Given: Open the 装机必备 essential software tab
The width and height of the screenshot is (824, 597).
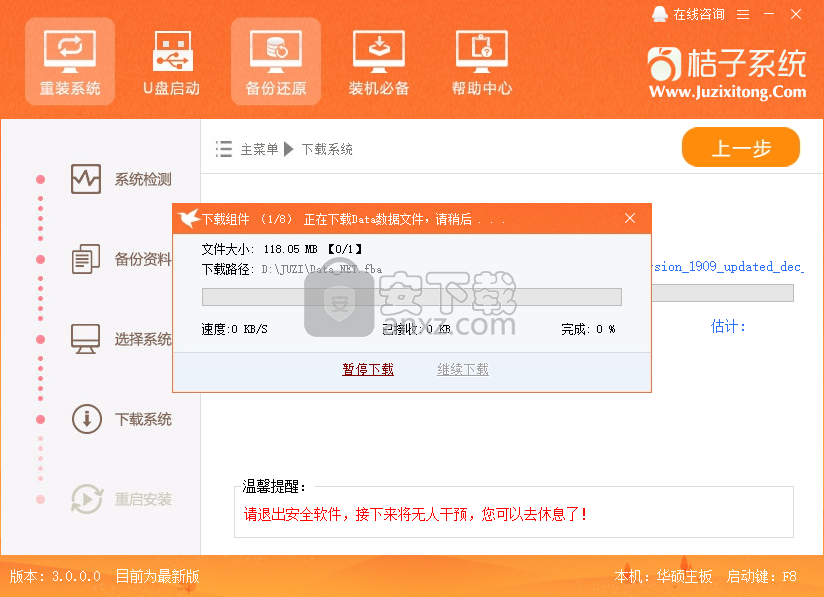Looking at the screenshot, I should 379,61.
